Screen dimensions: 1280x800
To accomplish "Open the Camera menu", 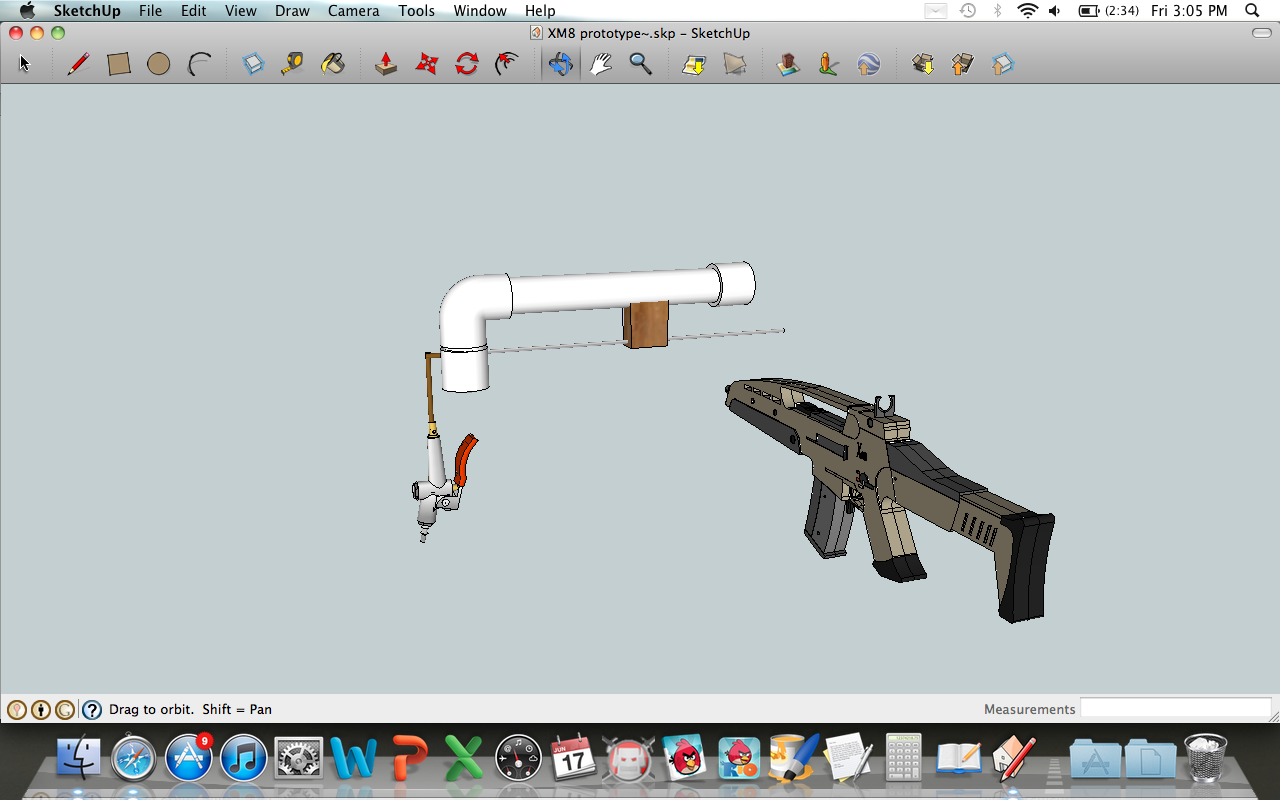I will click(353, 11).
